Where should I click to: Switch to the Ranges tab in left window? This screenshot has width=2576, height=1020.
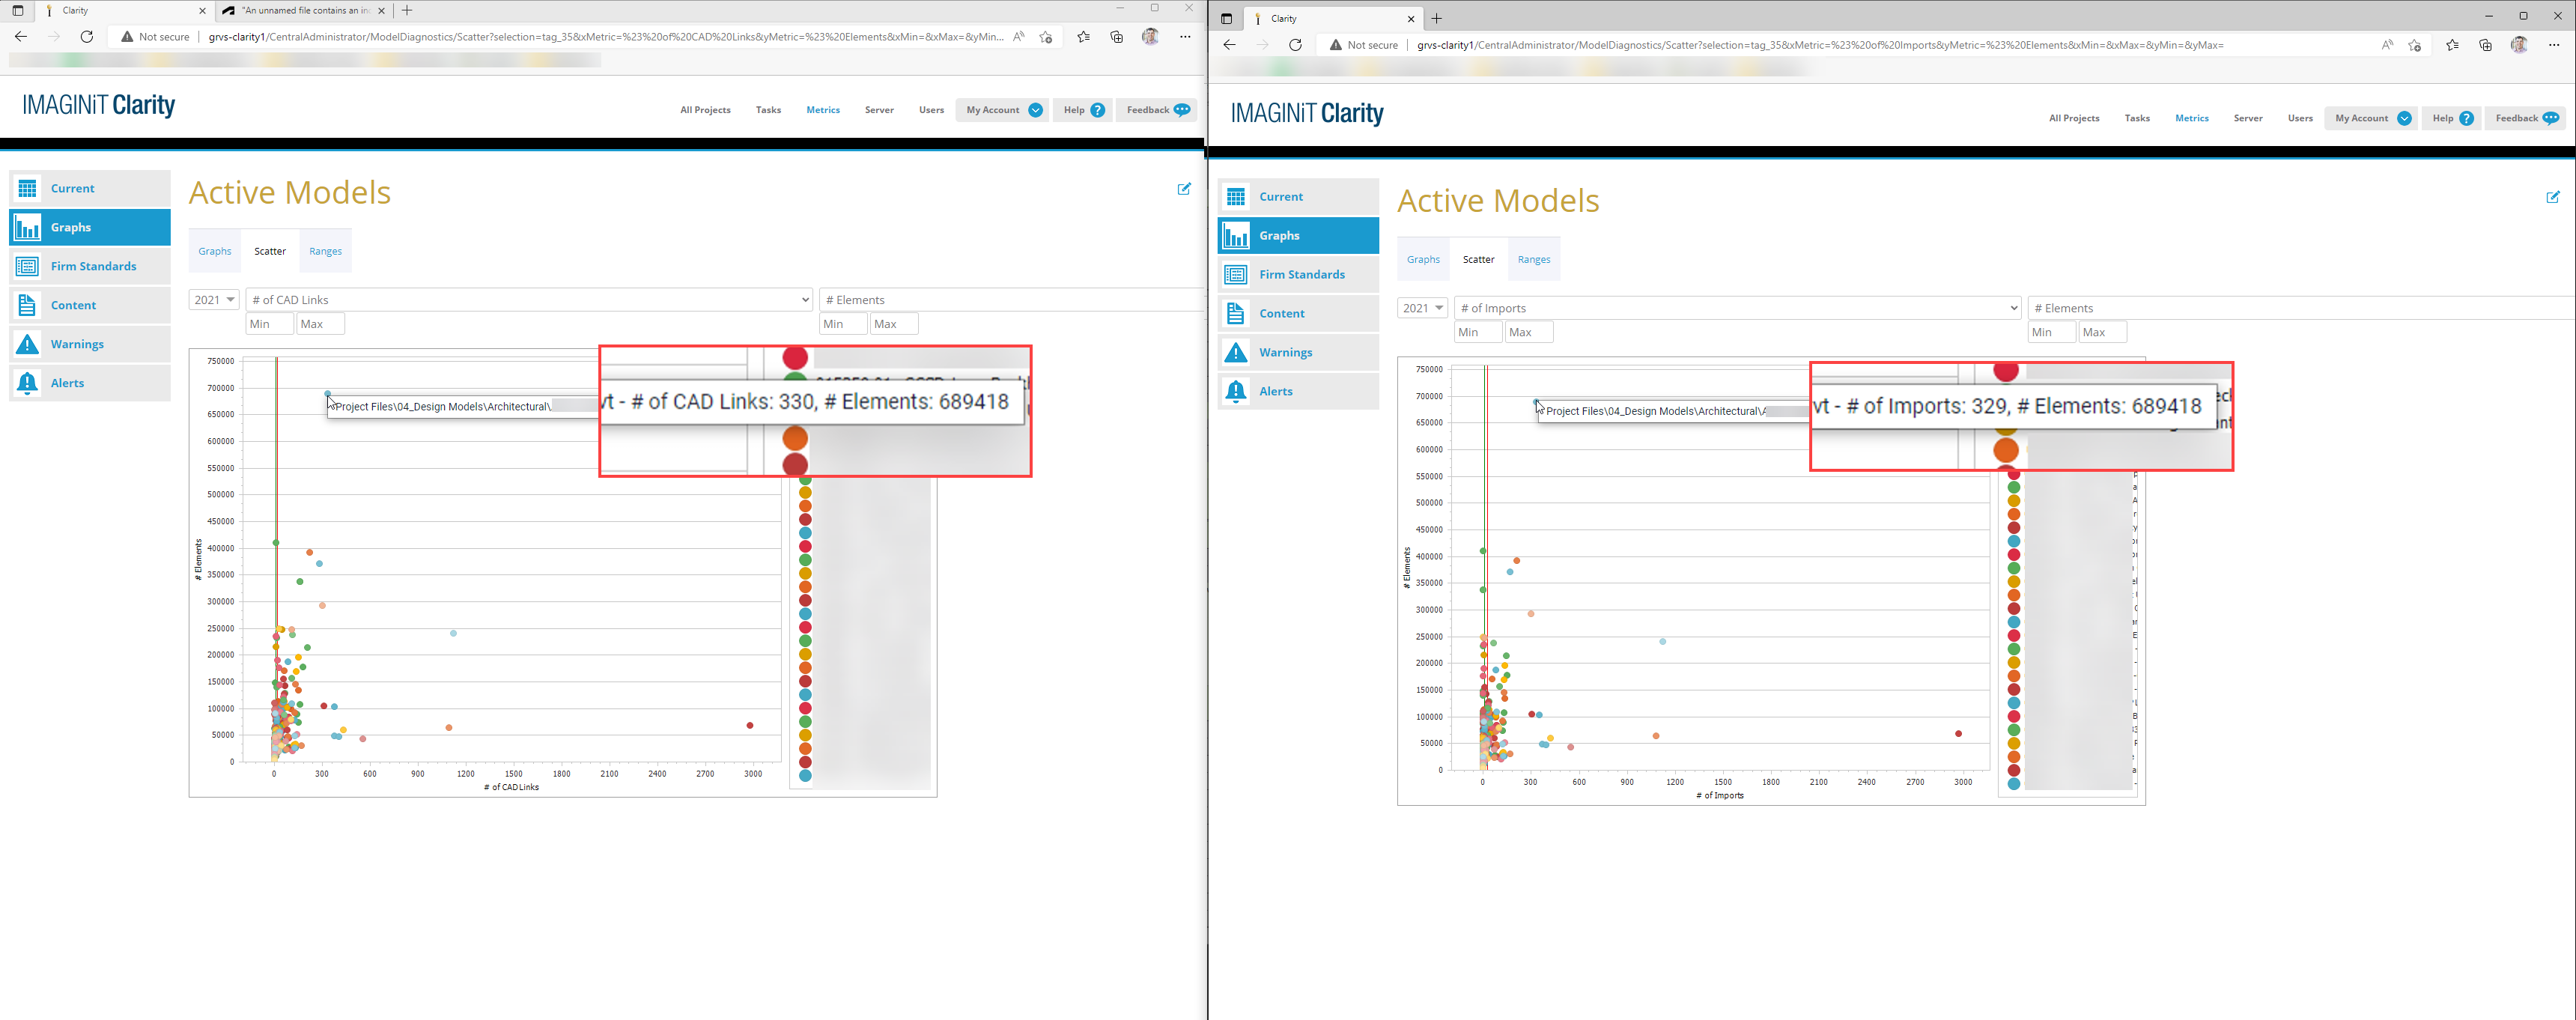(x=325, y=251)
